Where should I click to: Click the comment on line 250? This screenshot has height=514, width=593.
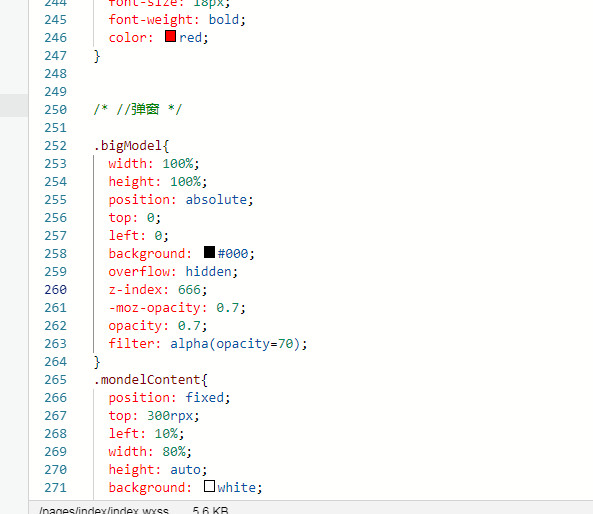tap(138, 110)
